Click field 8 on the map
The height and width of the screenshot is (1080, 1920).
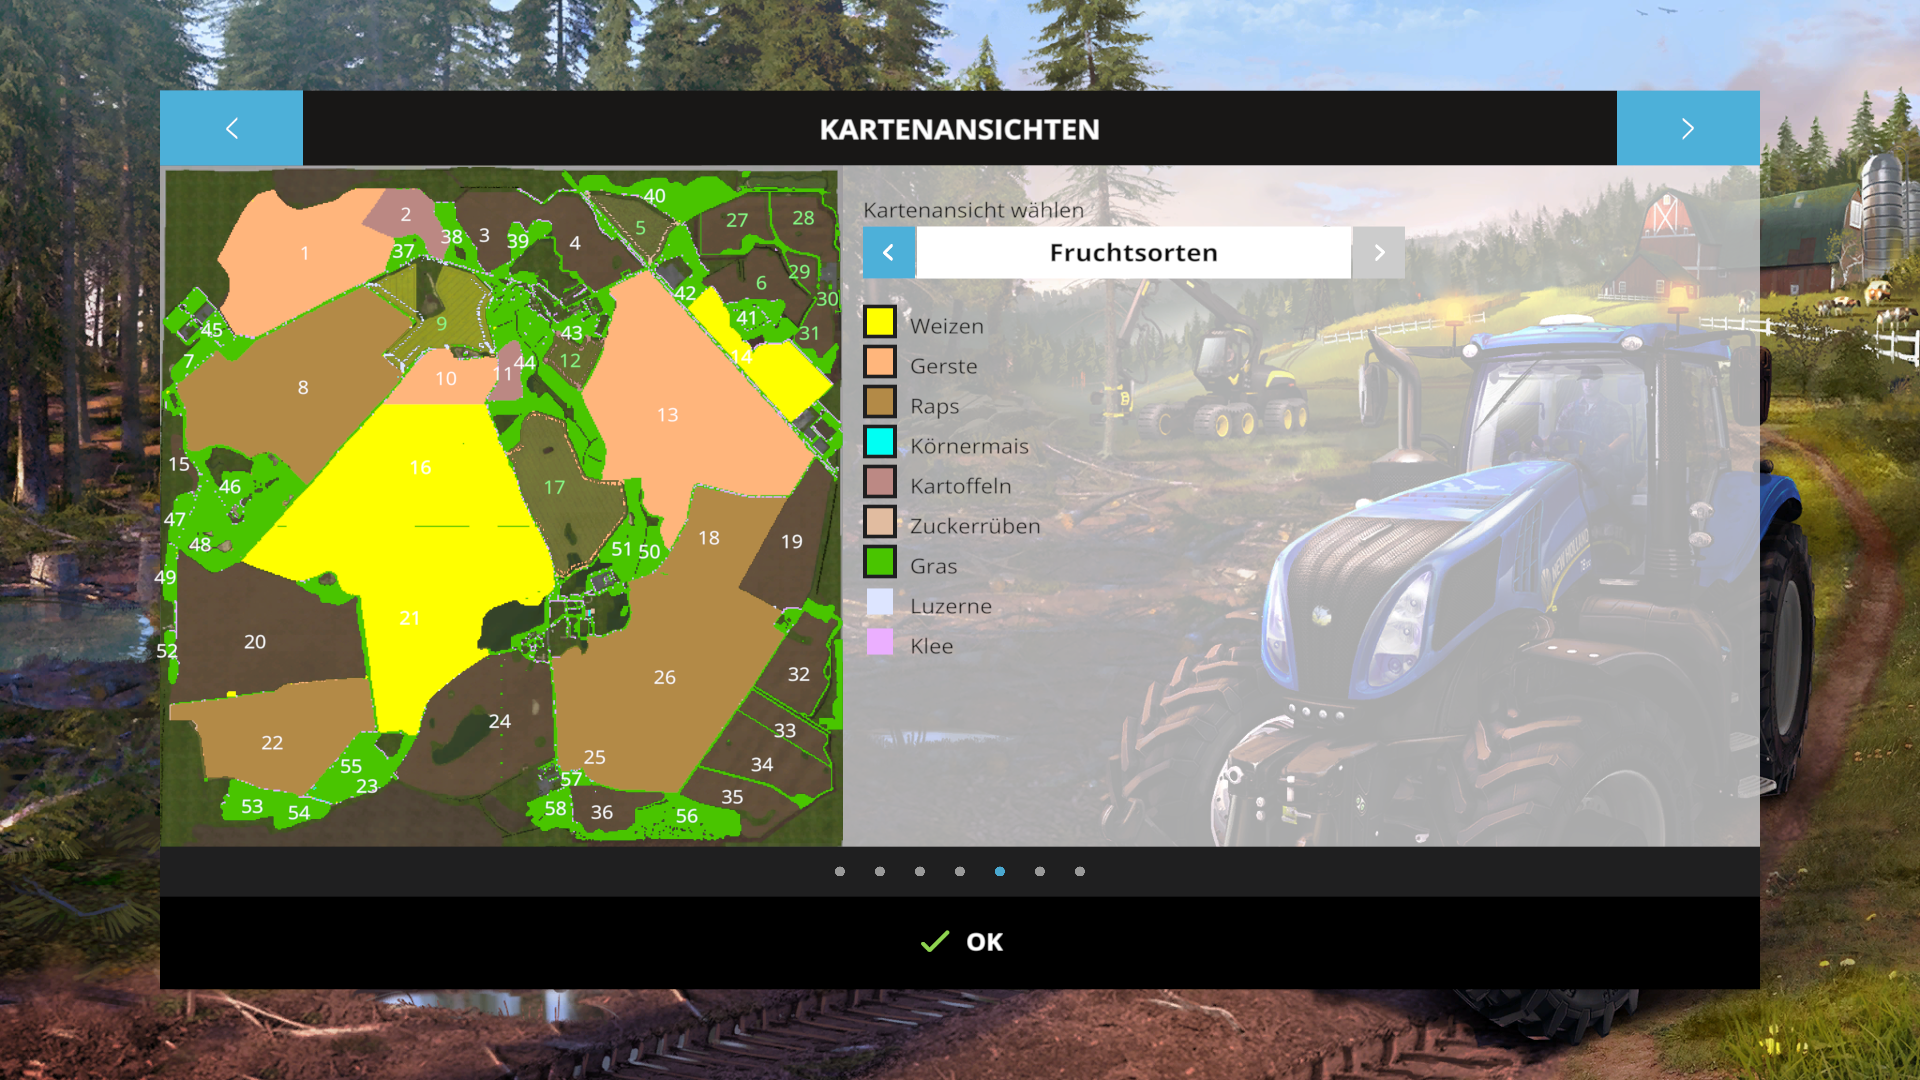[x=303, y=387]
